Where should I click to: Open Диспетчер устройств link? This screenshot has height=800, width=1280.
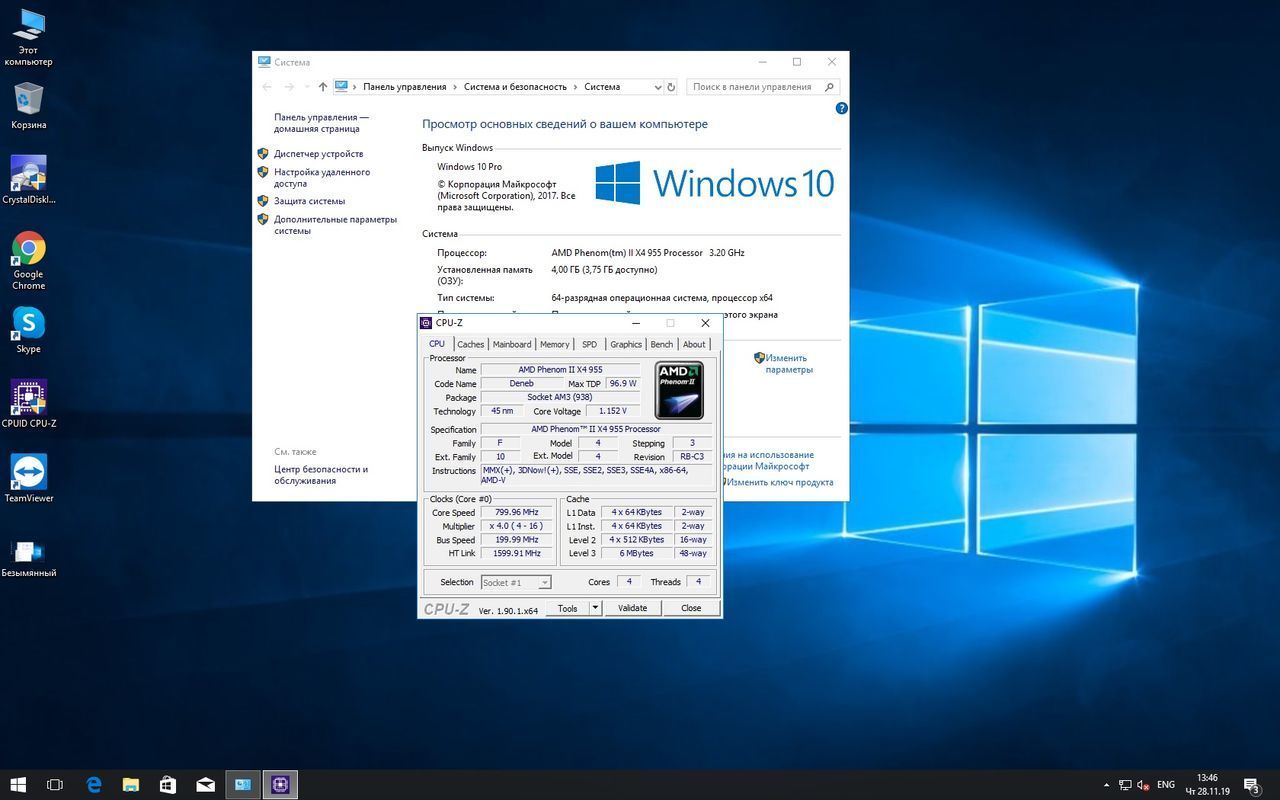[318, 154]
